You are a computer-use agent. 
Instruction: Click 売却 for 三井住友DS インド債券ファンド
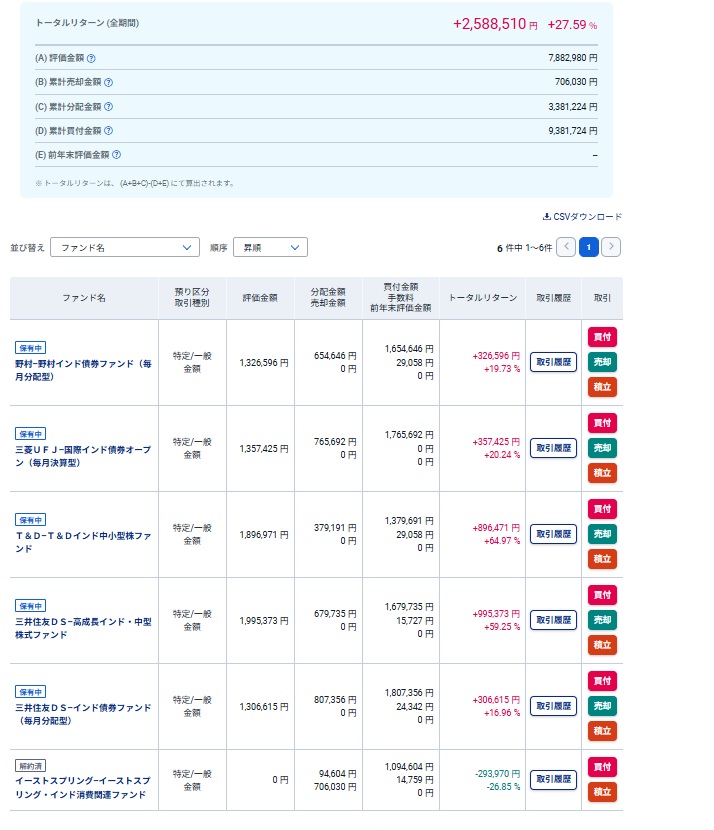click(602, 706)
